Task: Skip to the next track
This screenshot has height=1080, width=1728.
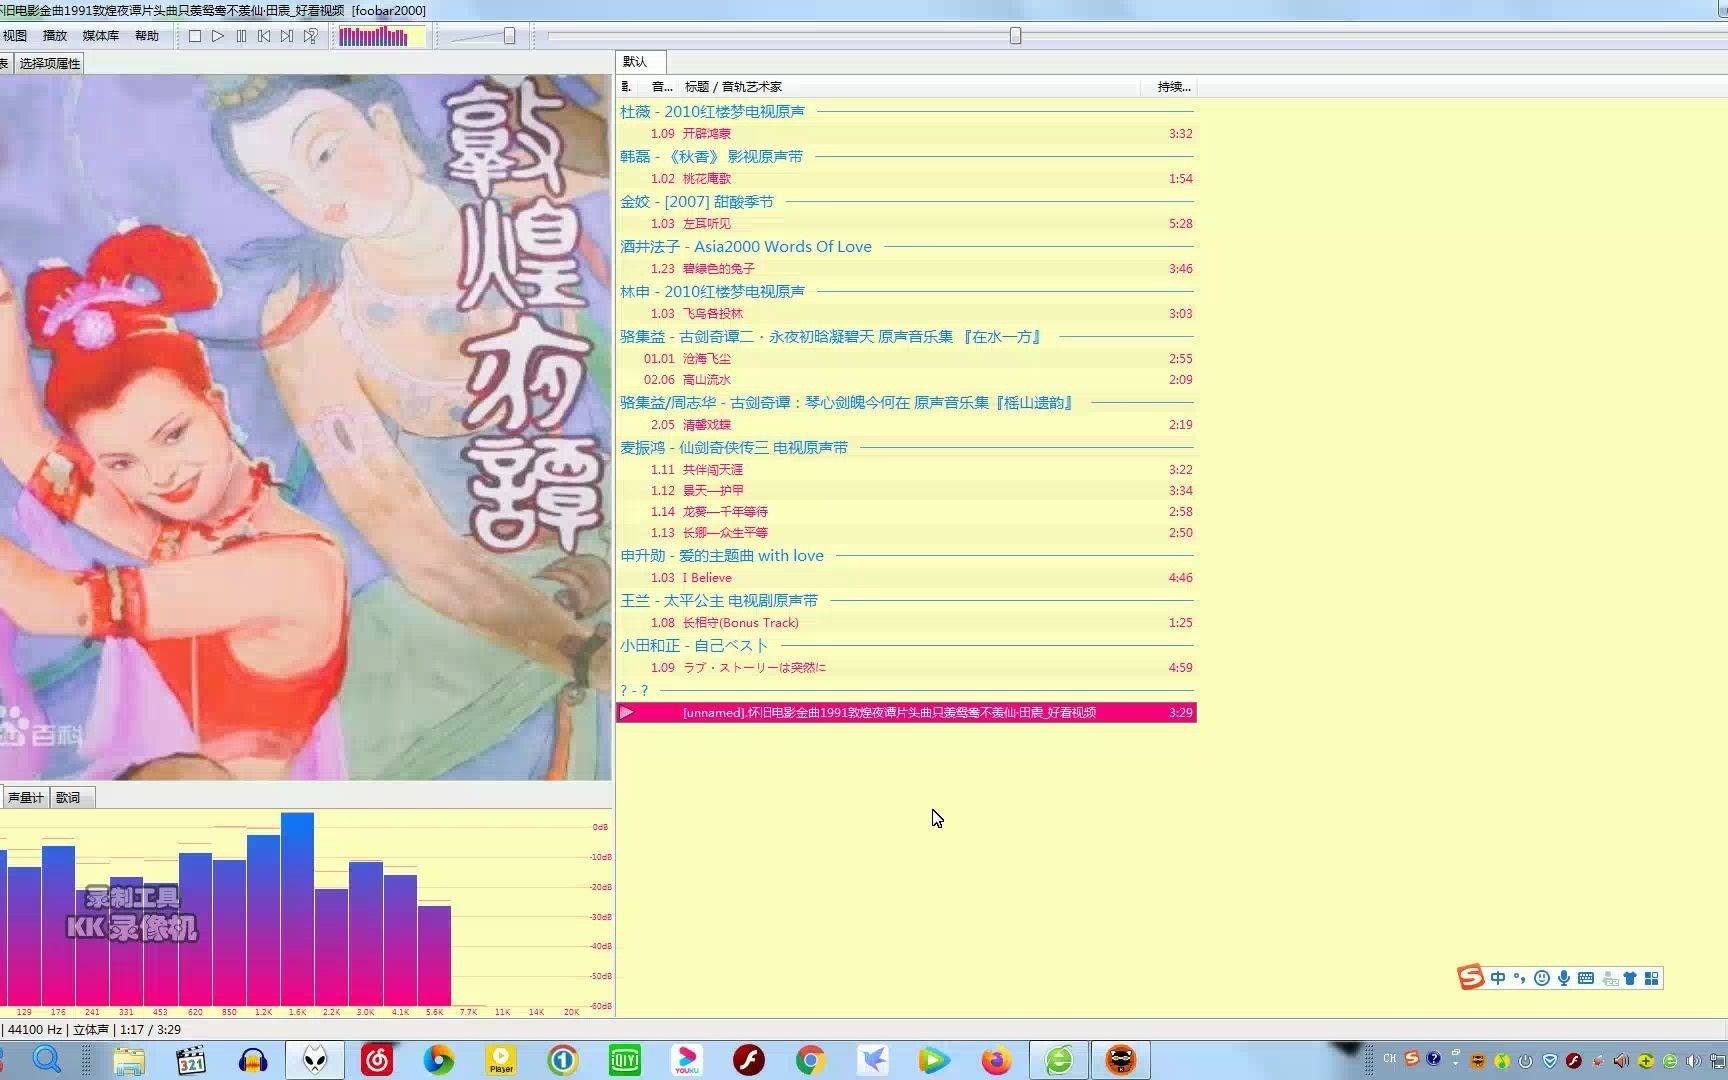Action: [x=287, y=36]
